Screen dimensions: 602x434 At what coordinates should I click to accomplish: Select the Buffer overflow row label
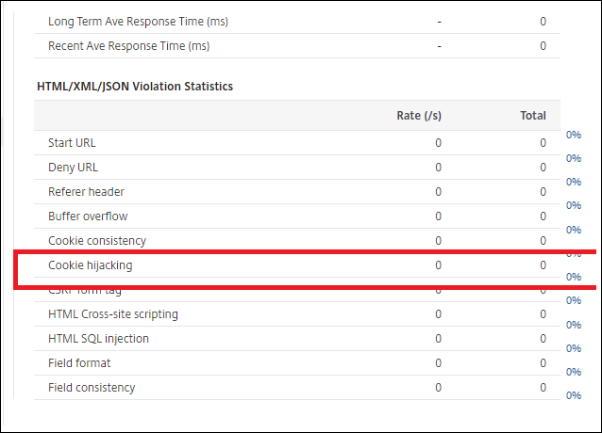[x=88, y=216]
